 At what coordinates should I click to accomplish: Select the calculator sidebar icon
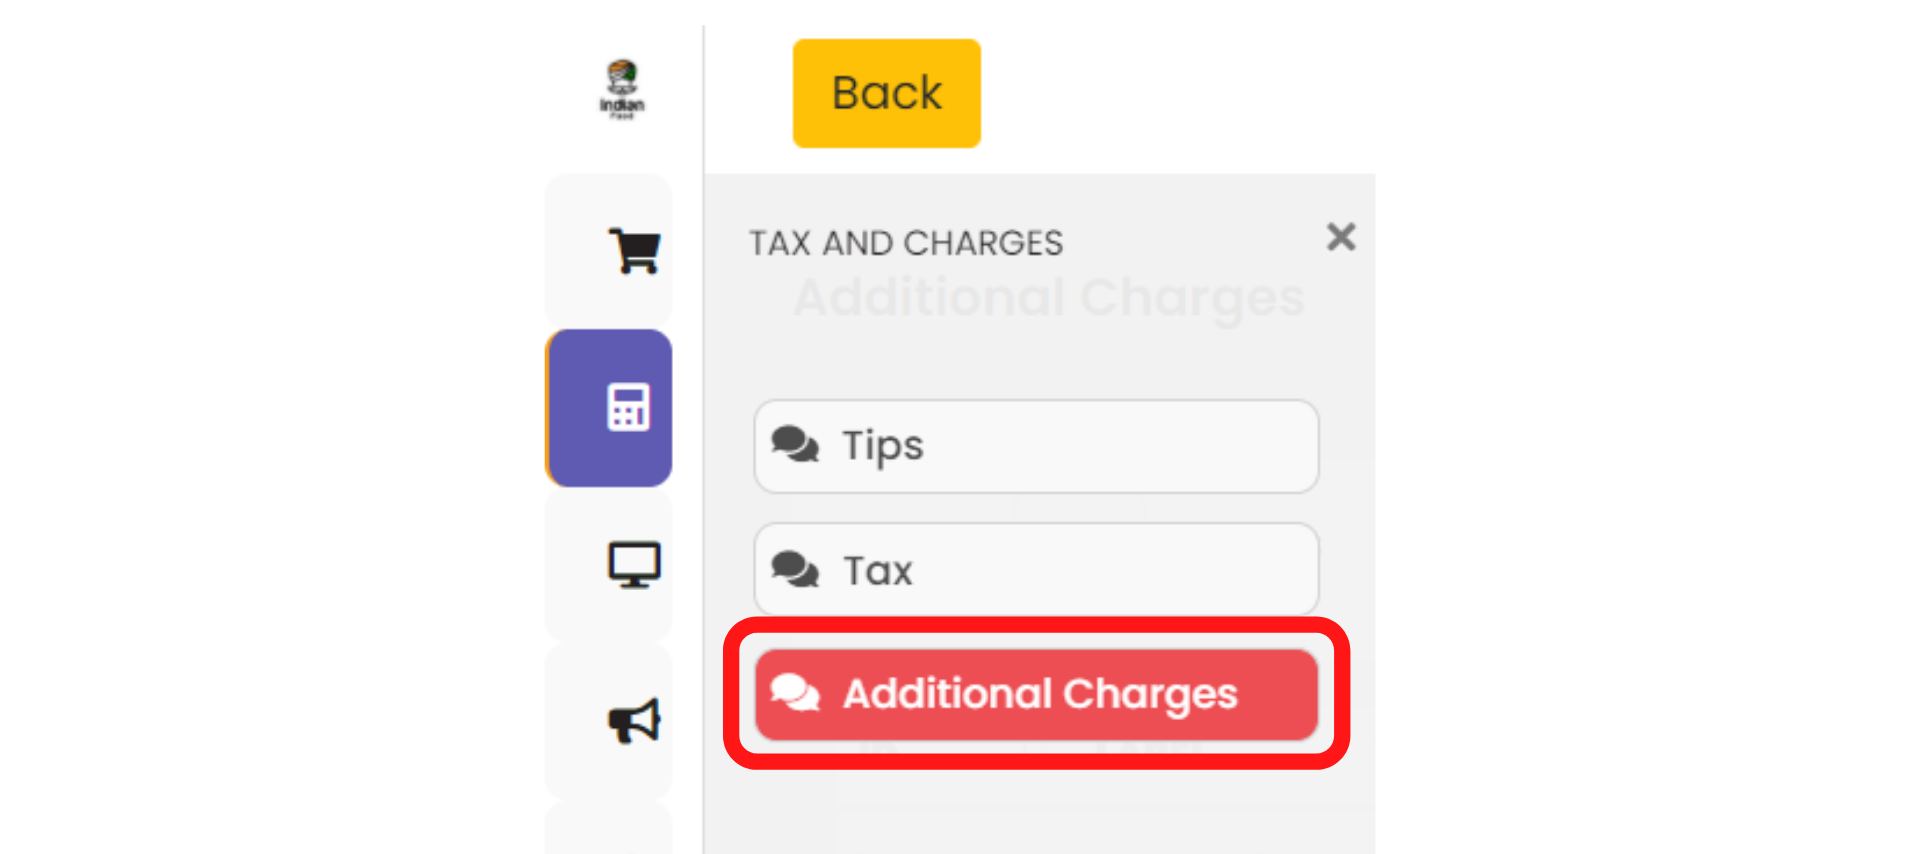[629, 407]
